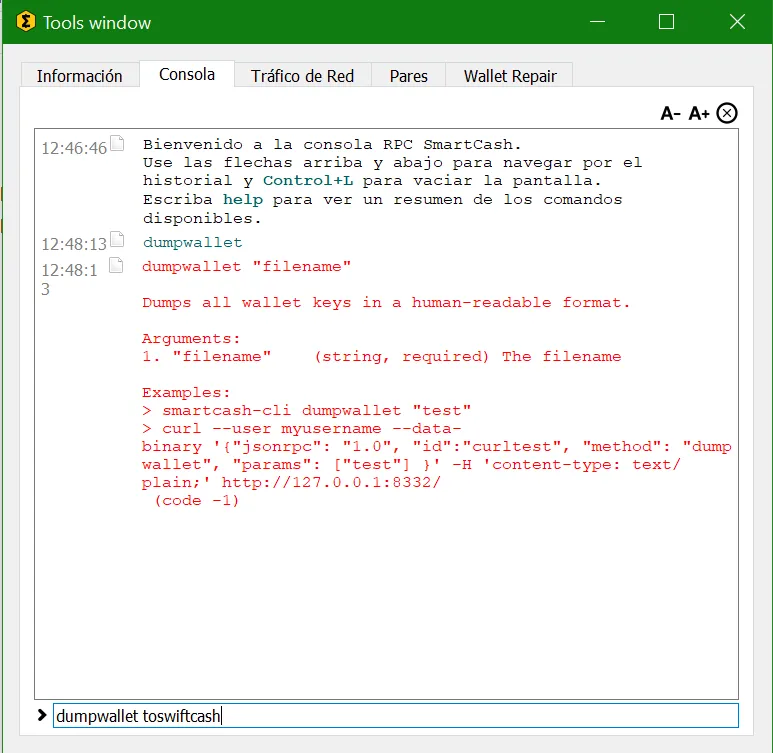The height and width of the screenshot is (753, 773).
Task: Click the red 'dumpwallet "filename"' usage line
Action: pos(246,267)
